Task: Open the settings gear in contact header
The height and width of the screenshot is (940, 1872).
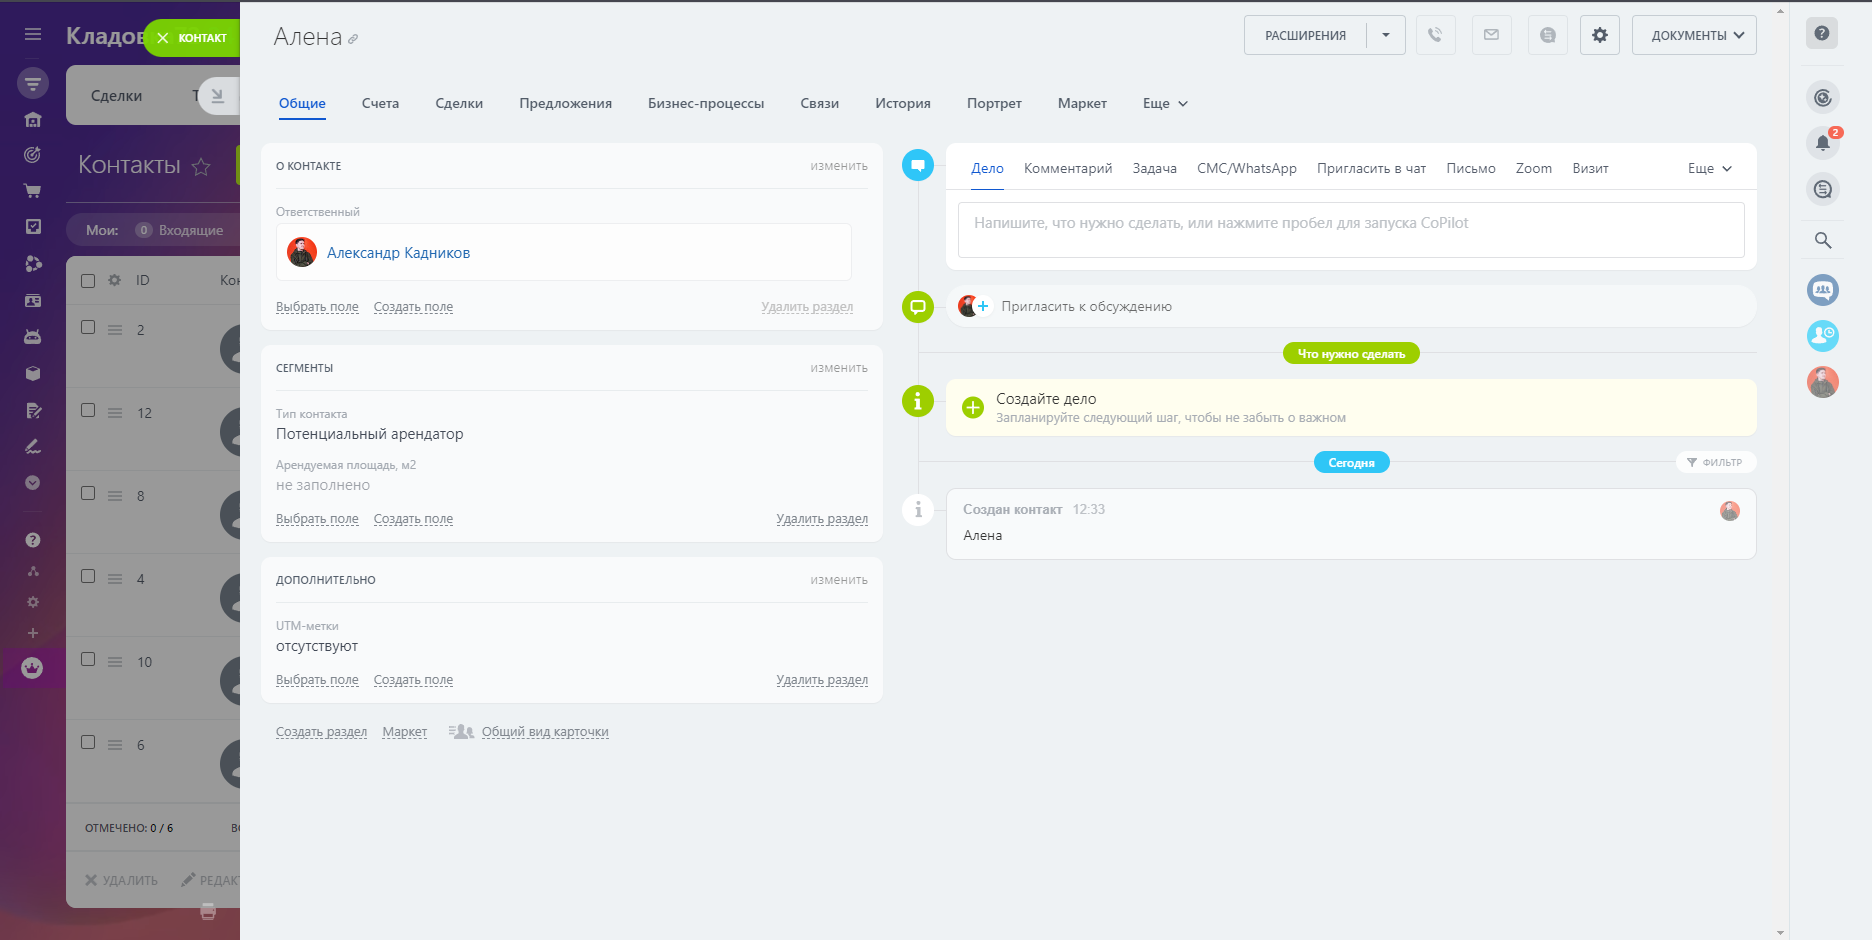Action: [x=1599, y=35]
